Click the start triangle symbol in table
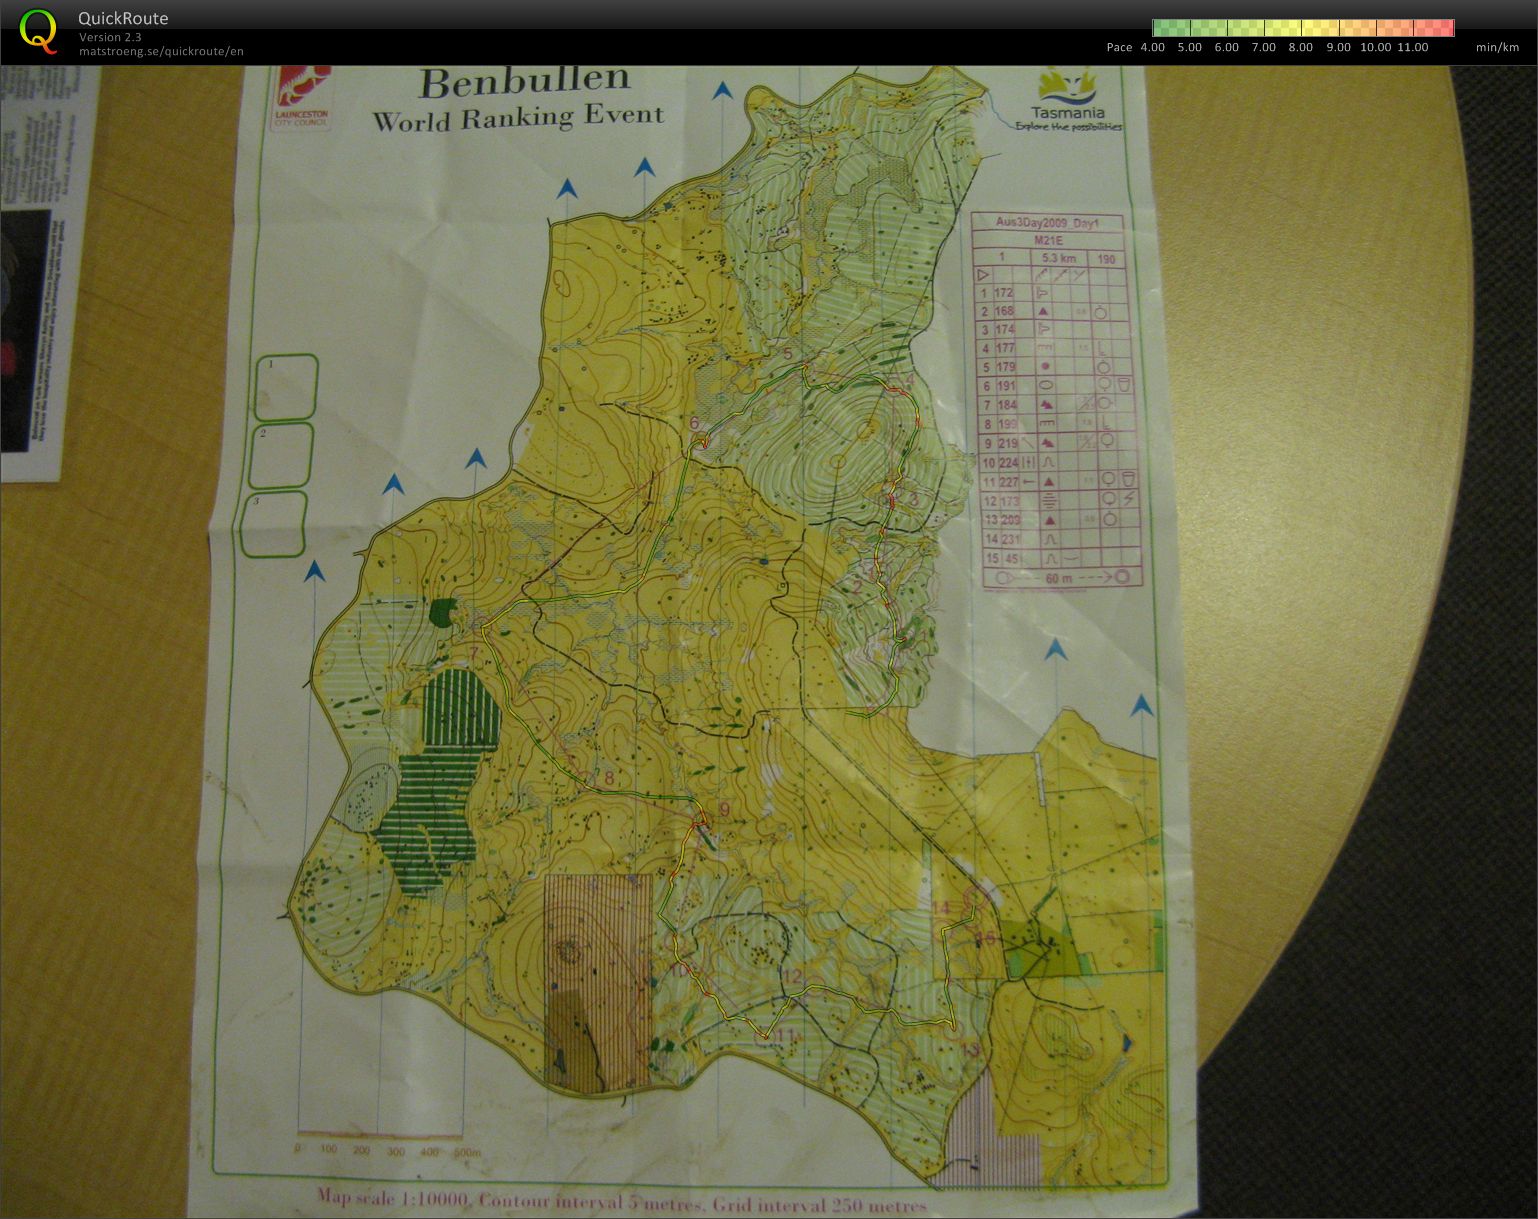This screenshot has height=1219, width=1538. pos(984,274)
